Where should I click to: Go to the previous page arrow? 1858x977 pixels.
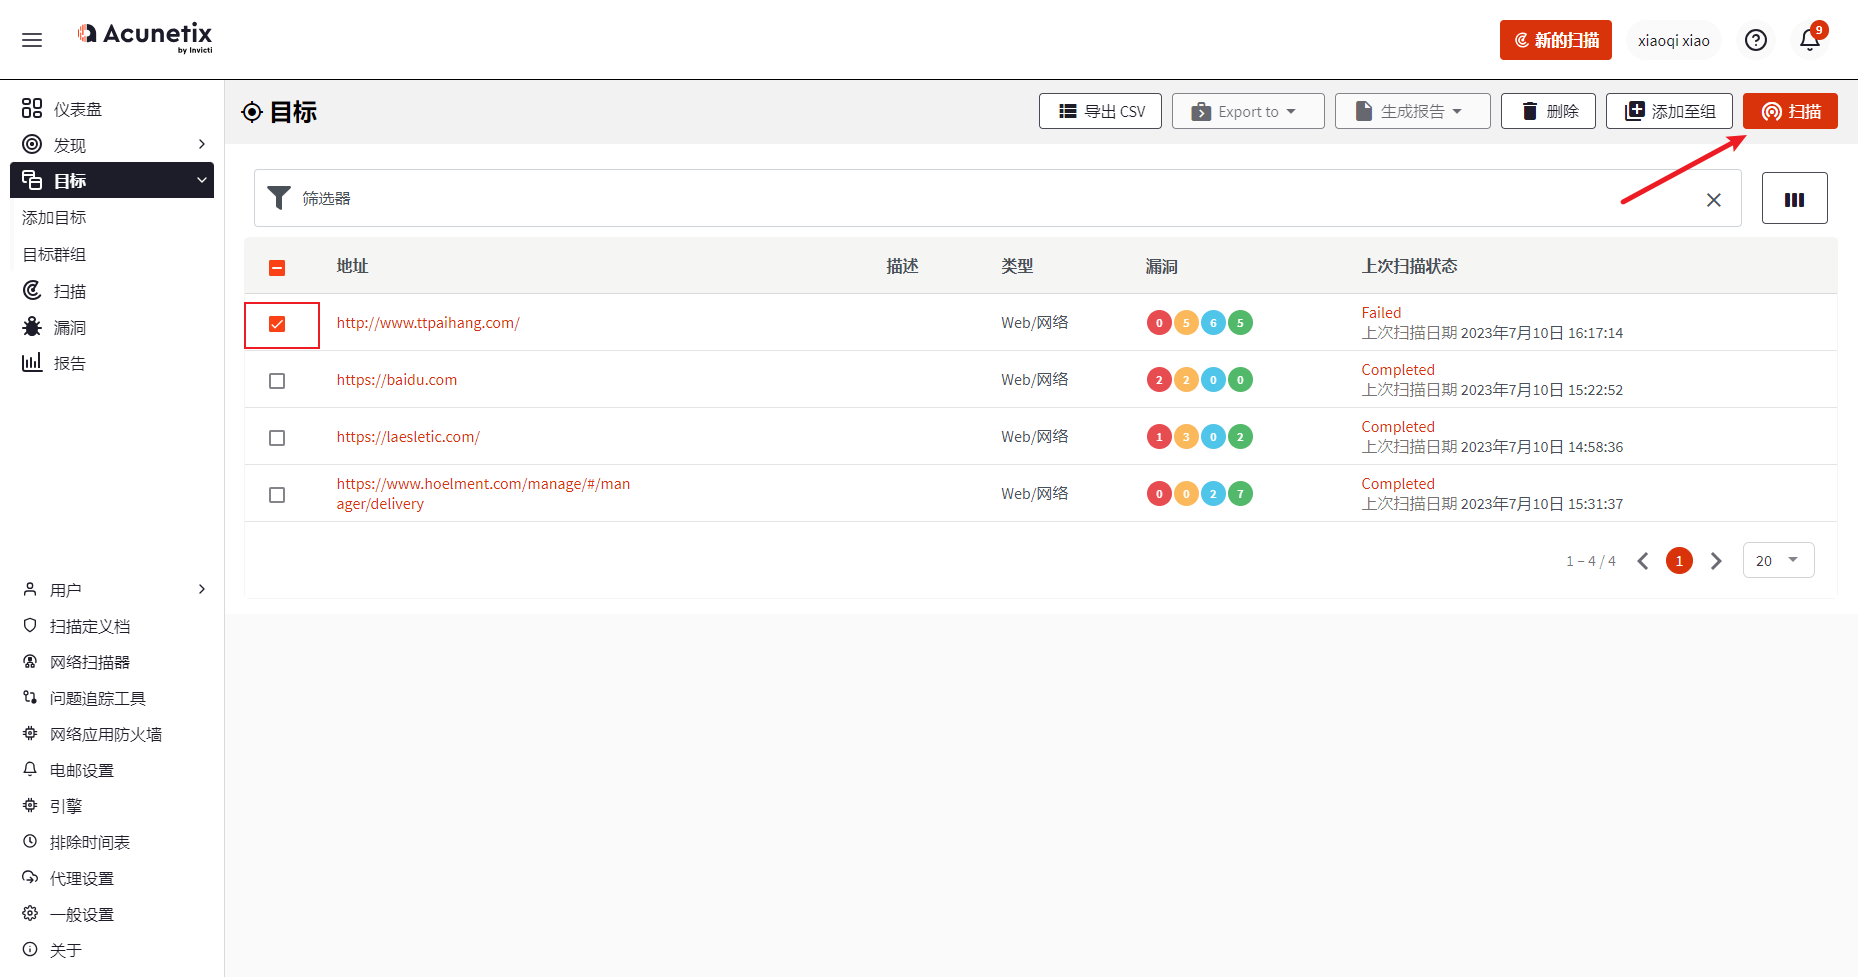point(1642,561)
